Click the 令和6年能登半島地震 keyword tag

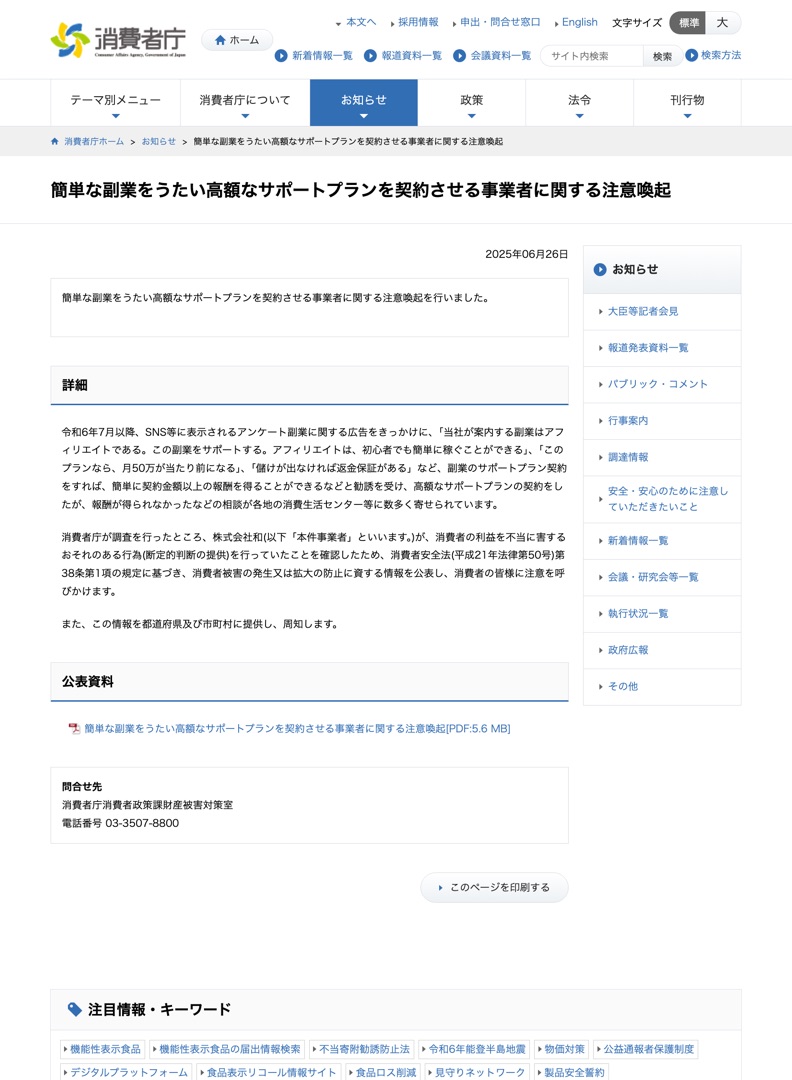475,1049
